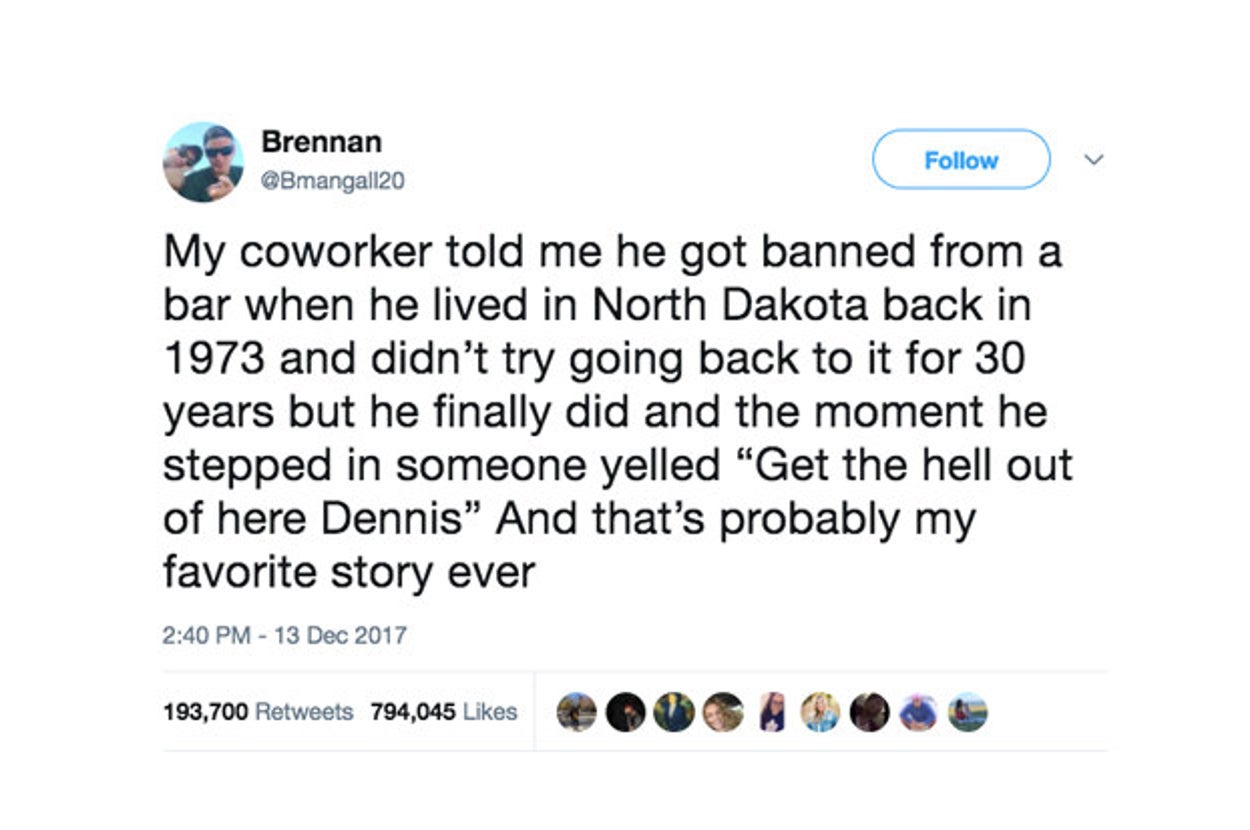The width and height of the screenshot is (1250, 830).
Task: Expand the tweet options chevron
Action: (x=1093, y=160)
